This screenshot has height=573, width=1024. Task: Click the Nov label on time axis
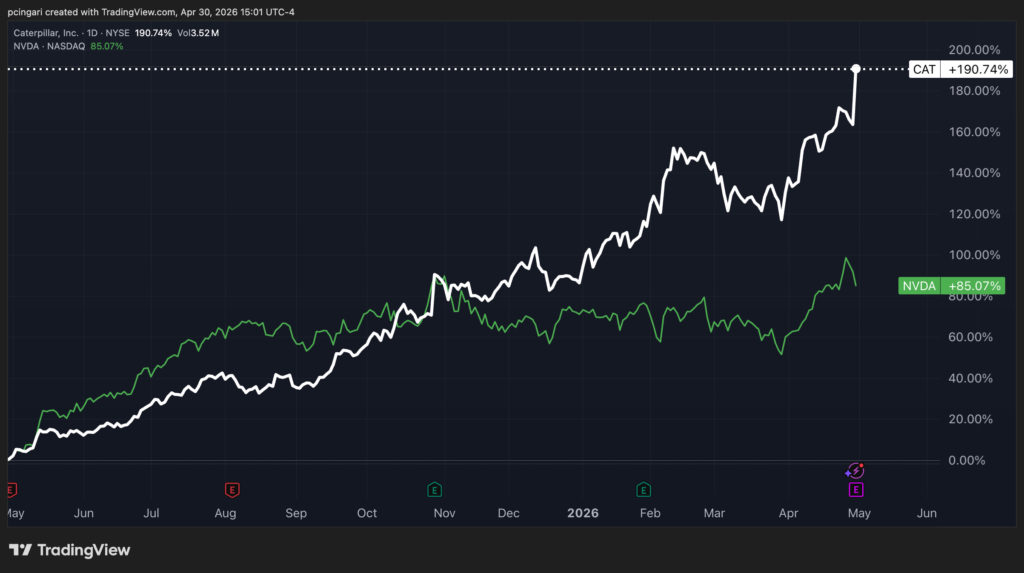click(x=444, y=513)
